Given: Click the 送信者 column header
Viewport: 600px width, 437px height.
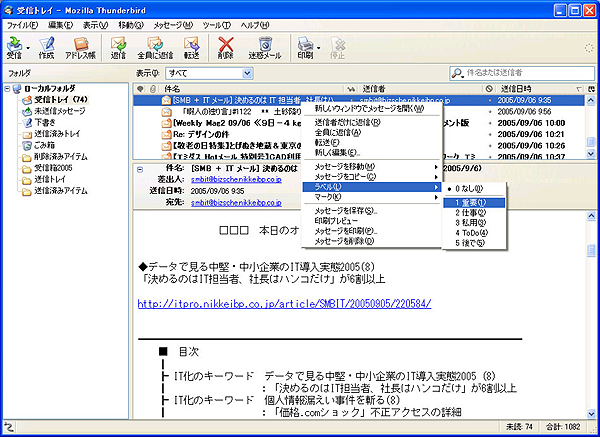Looking at the screenshot, I should (420, 89).
